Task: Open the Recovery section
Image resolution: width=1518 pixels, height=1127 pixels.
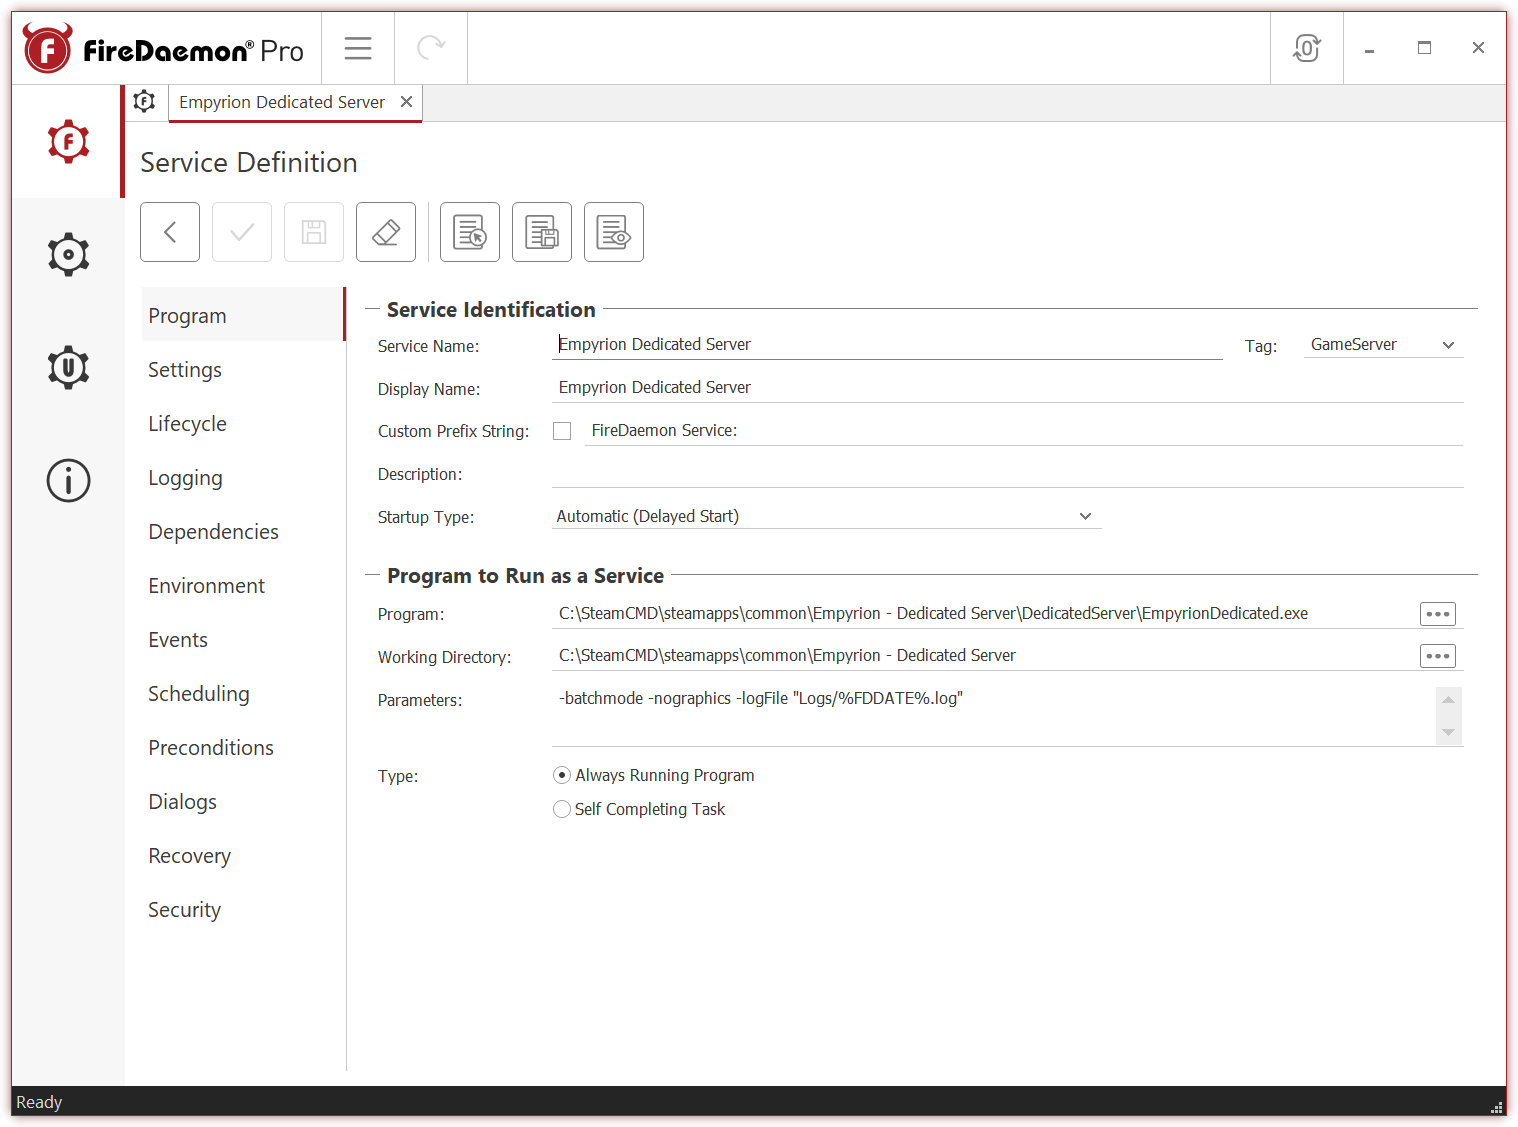Action: tap(243, 855)
